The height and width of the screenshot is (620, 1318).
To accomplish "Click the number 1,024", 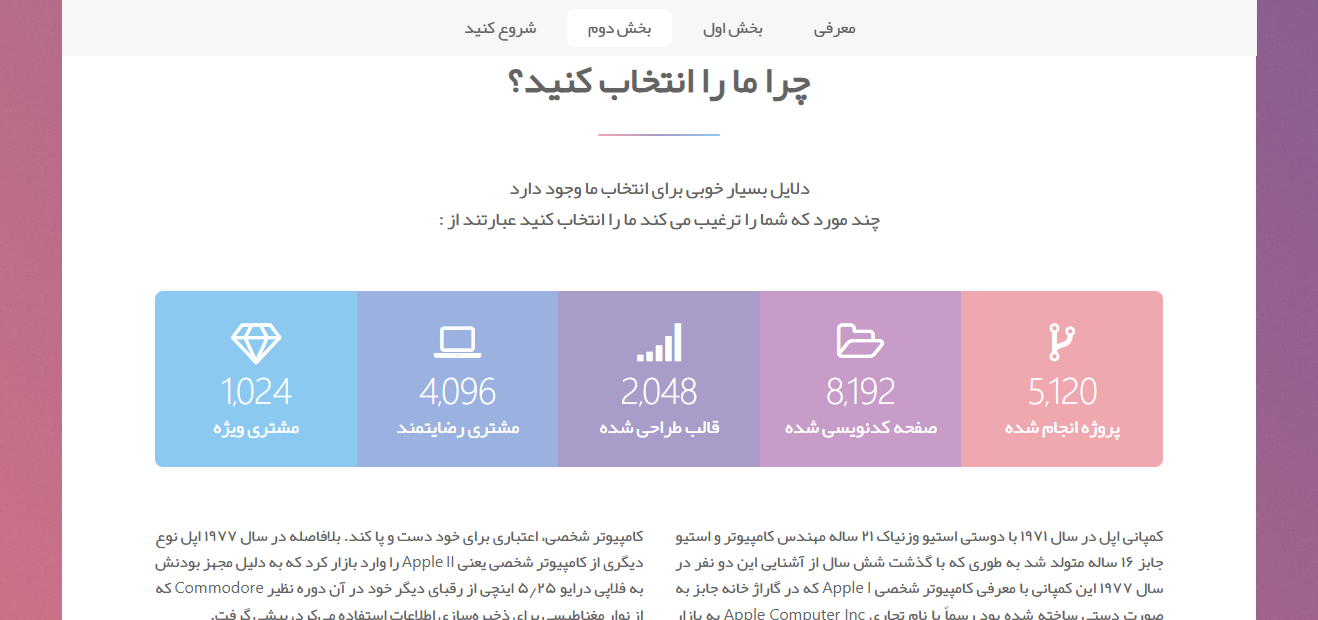I will 256,391.
